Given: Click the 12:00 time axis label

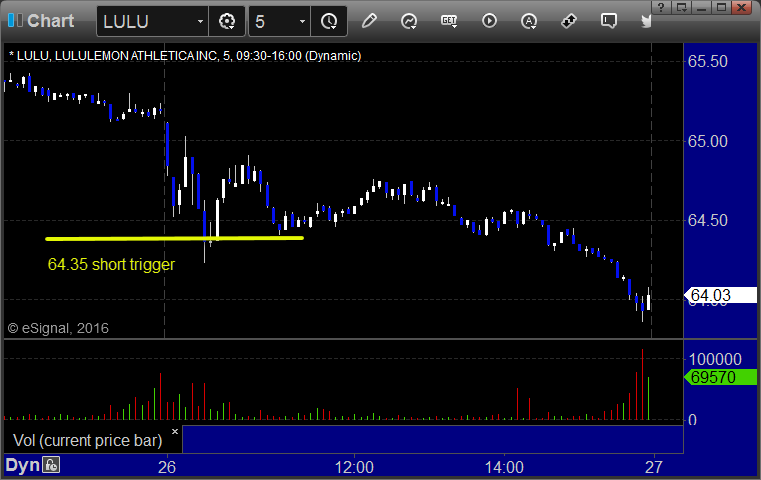Looking at the screenshot, I should pyautogui.click(x=354, y=467).
